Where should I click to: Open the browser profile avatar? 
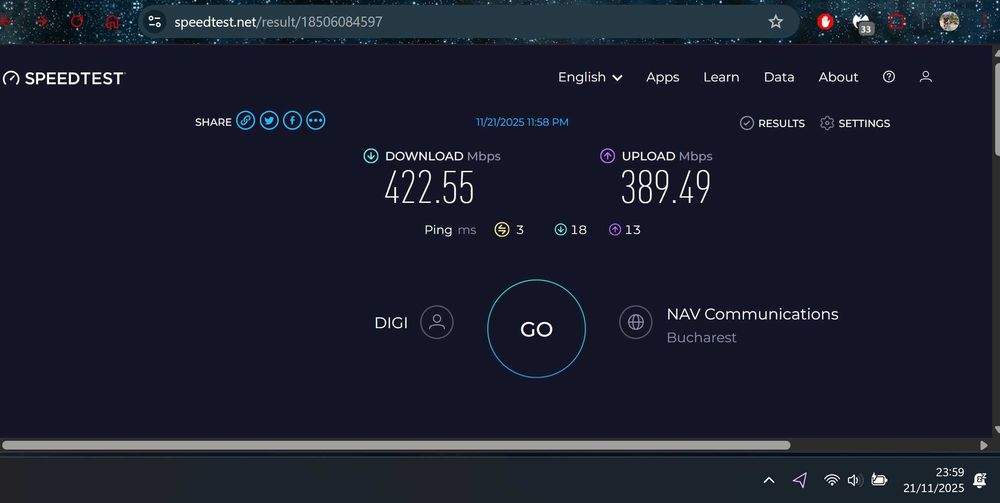click(x=949, y=21)
